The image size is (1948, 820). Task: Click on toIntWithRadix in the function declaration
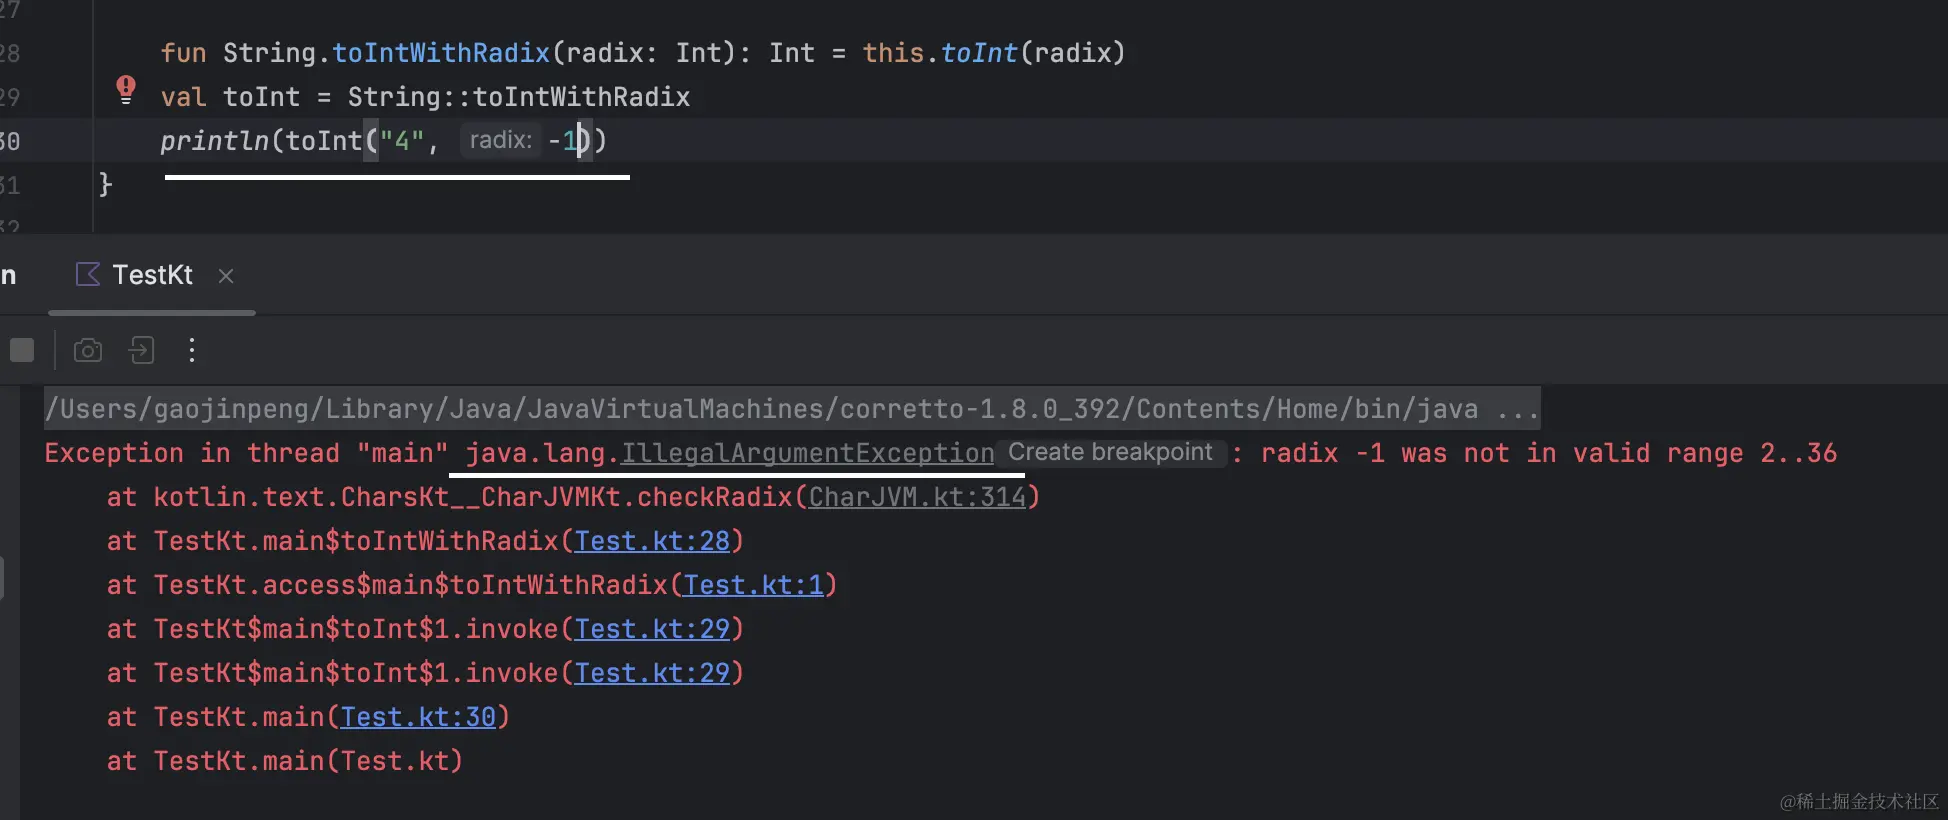tap(441, 53)
